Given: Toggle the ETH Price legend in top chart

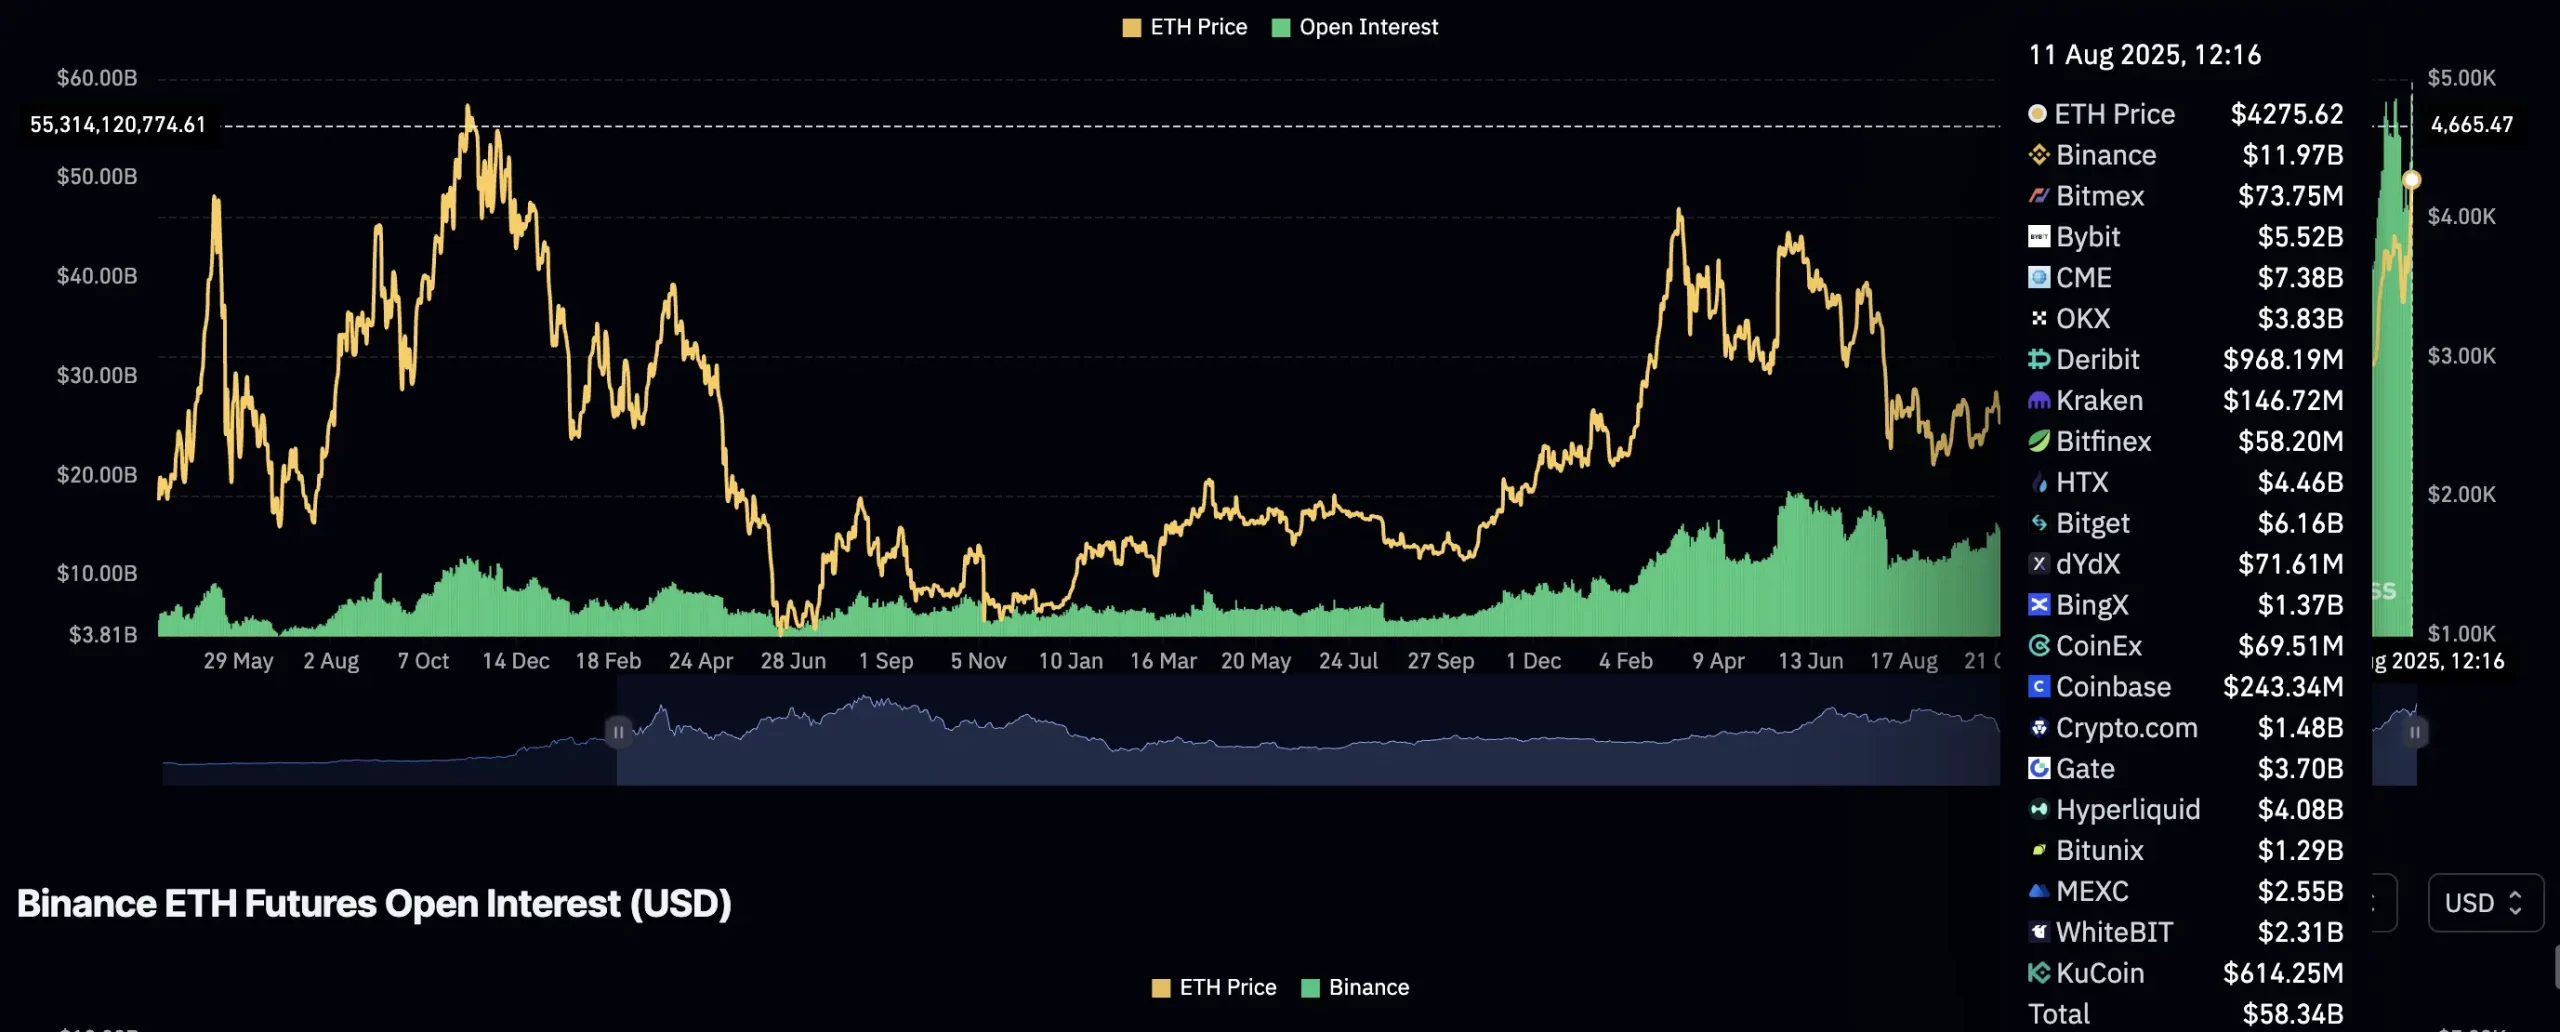Looking at the screenshot, I should click(1185, 27).
